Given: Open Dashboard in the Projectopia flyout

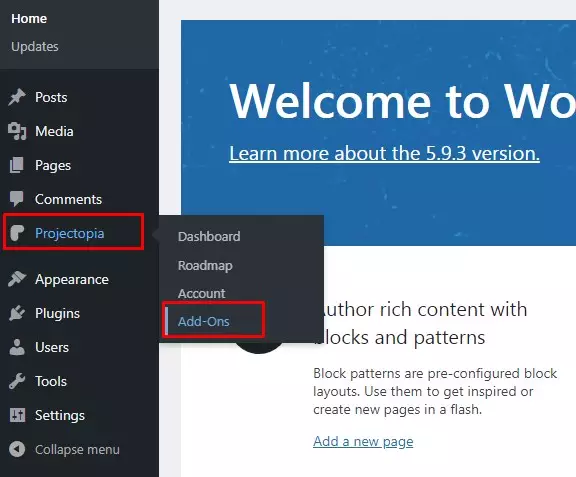Looking at the screenshot, I should (x=209, y=236).
